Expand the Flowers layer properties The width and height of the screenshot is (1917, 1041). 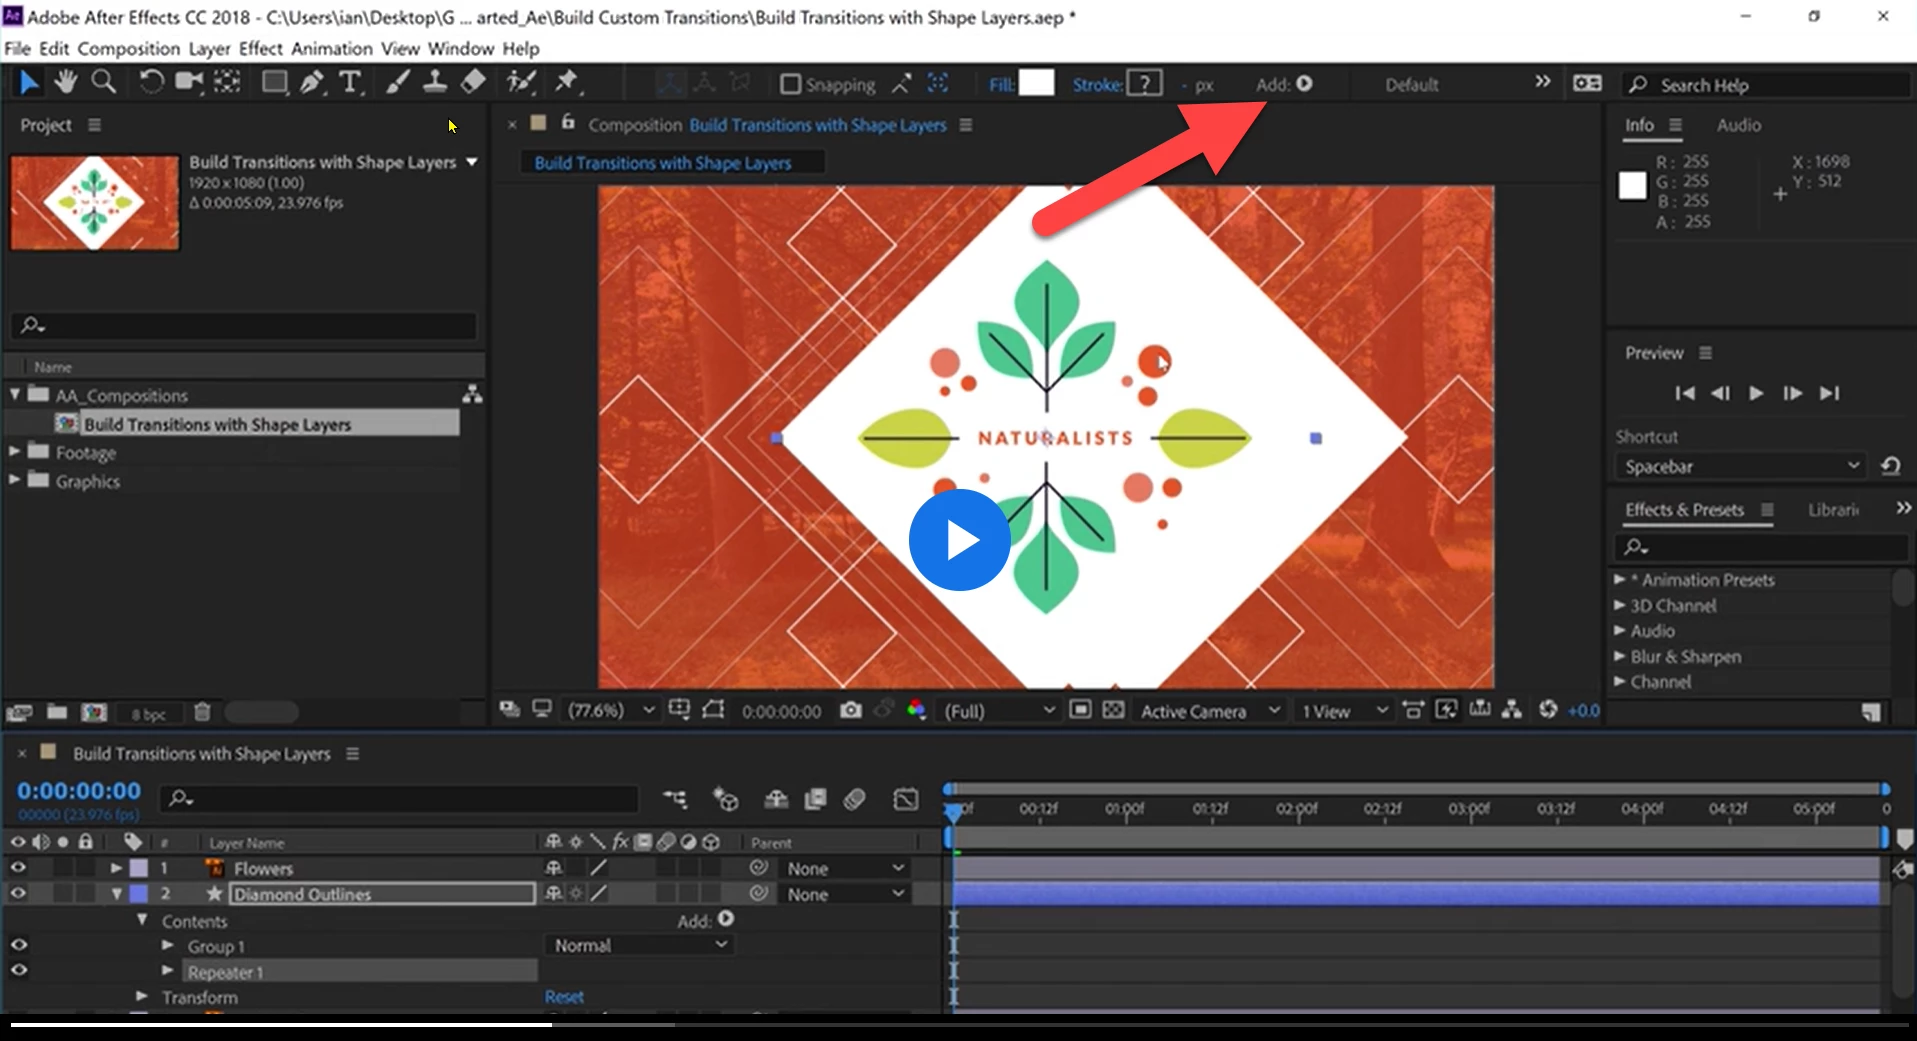[x=116, y=868]
